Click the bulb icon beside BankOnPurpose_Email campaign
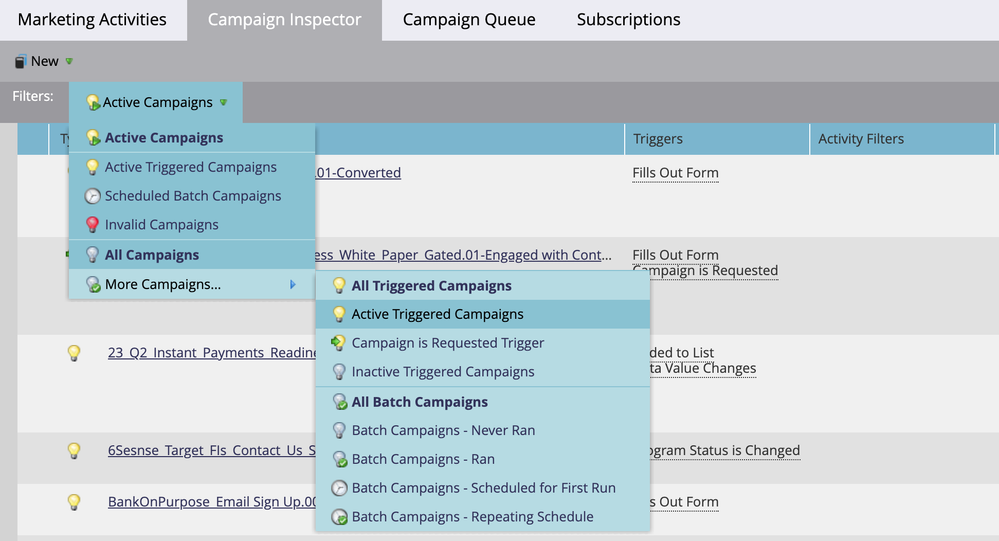The height and width of the screenshot is (541, 999). (73, 502)
